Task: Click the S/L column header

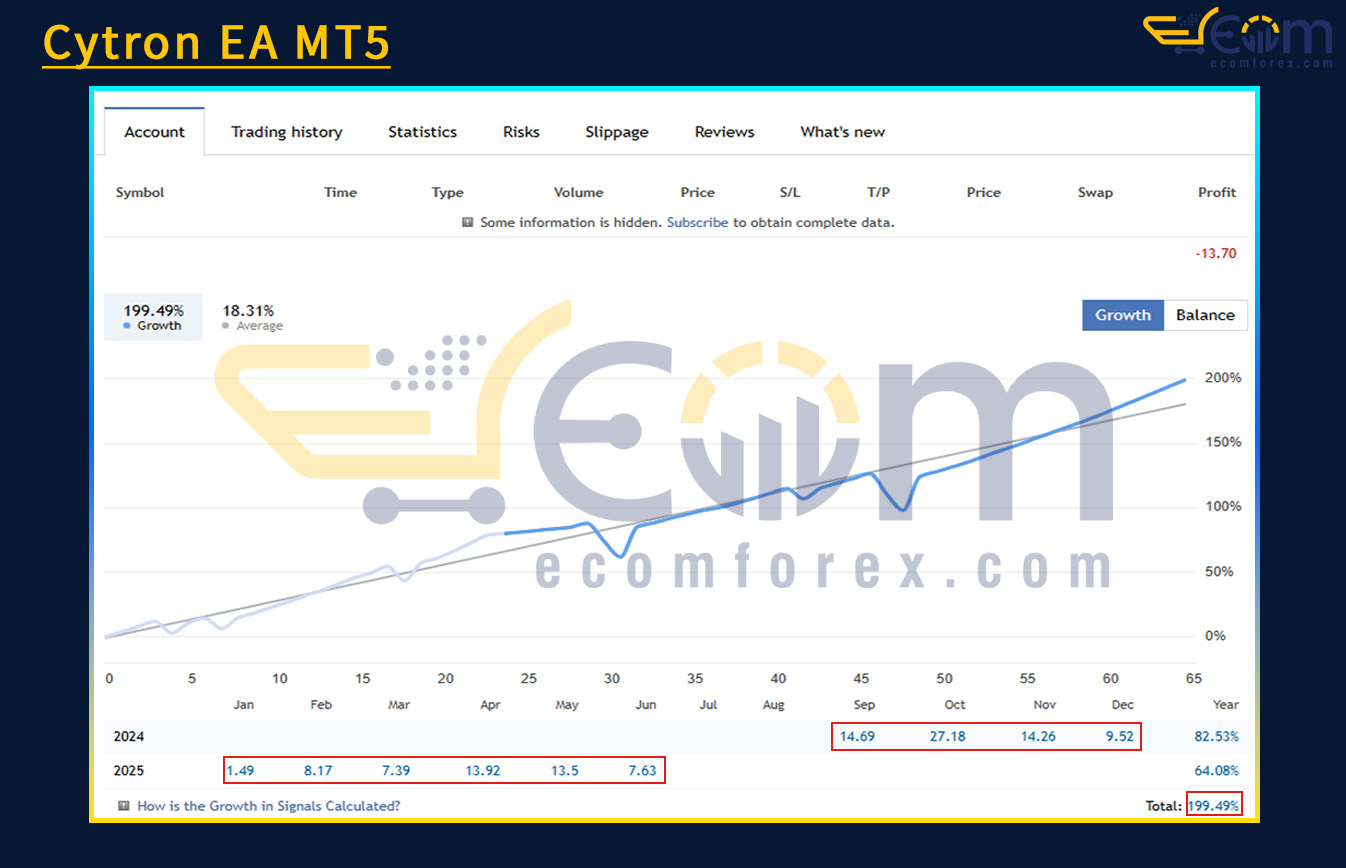Action: pyautogui.click(x=790, y=192)
